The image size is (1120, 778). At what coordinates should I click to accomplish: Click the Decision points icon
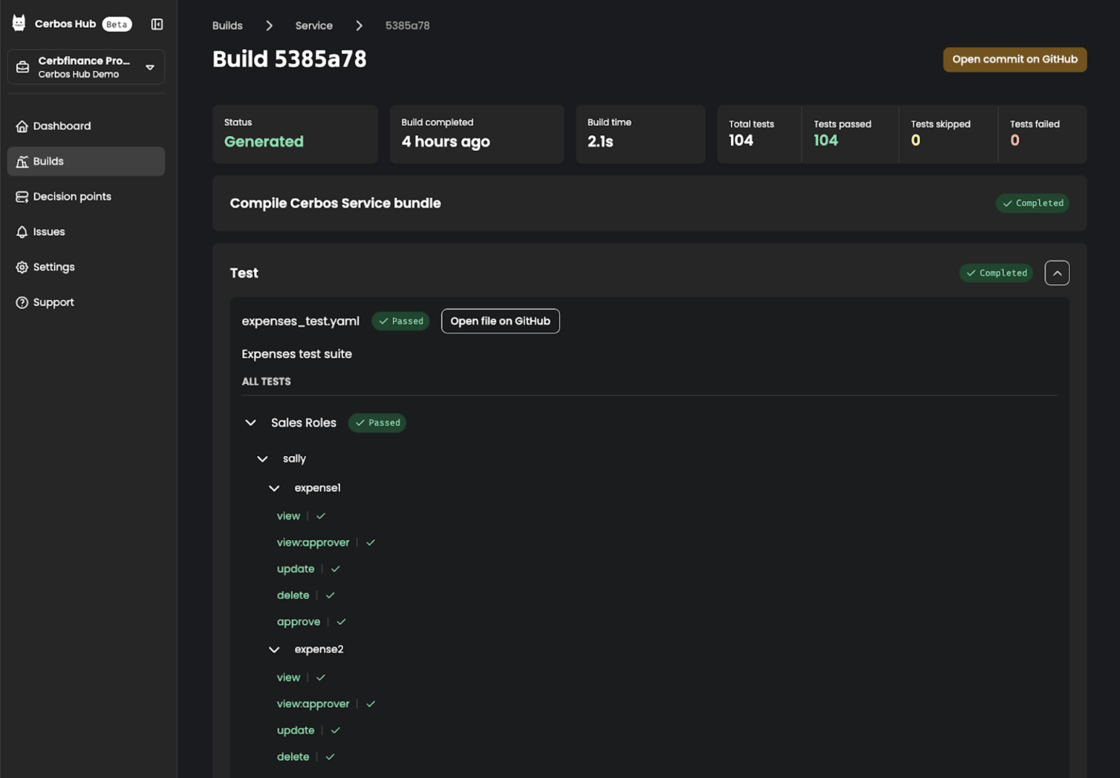coord(22,197)
